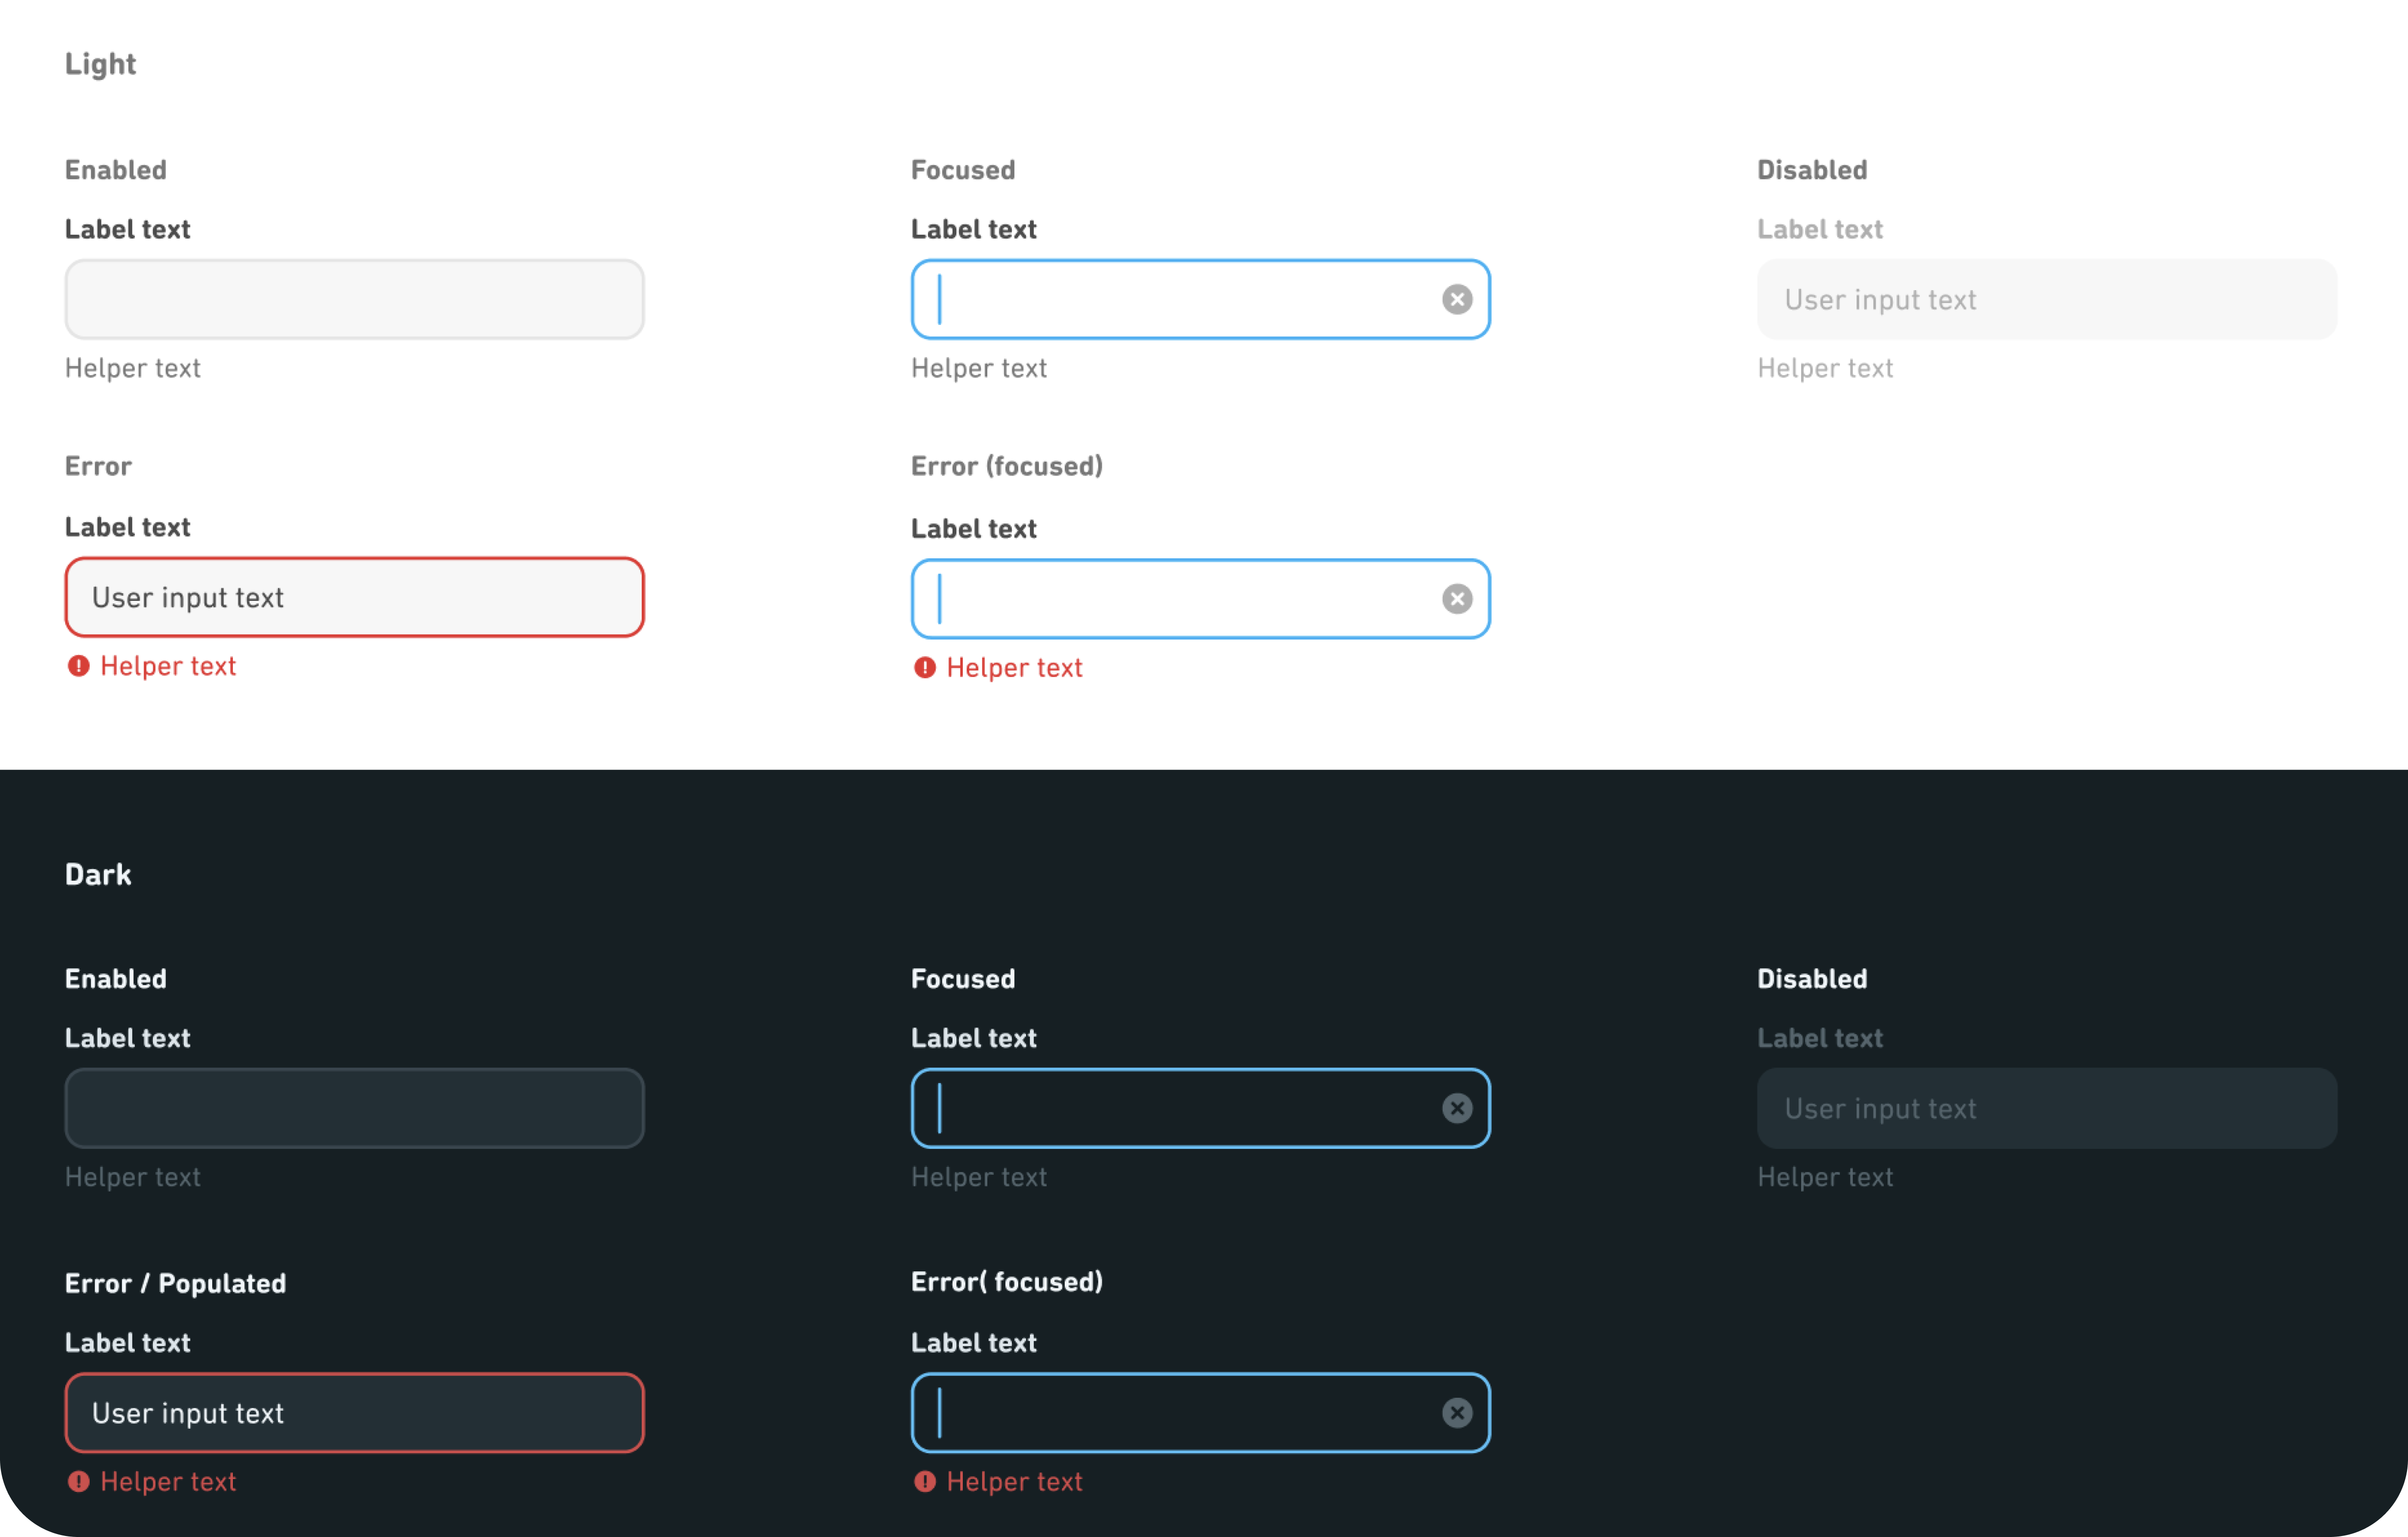This screenshot has height=1537, width=2408.
Task: Click the Dark "Error( focused)" state title
Action: pos(1007,1282)
